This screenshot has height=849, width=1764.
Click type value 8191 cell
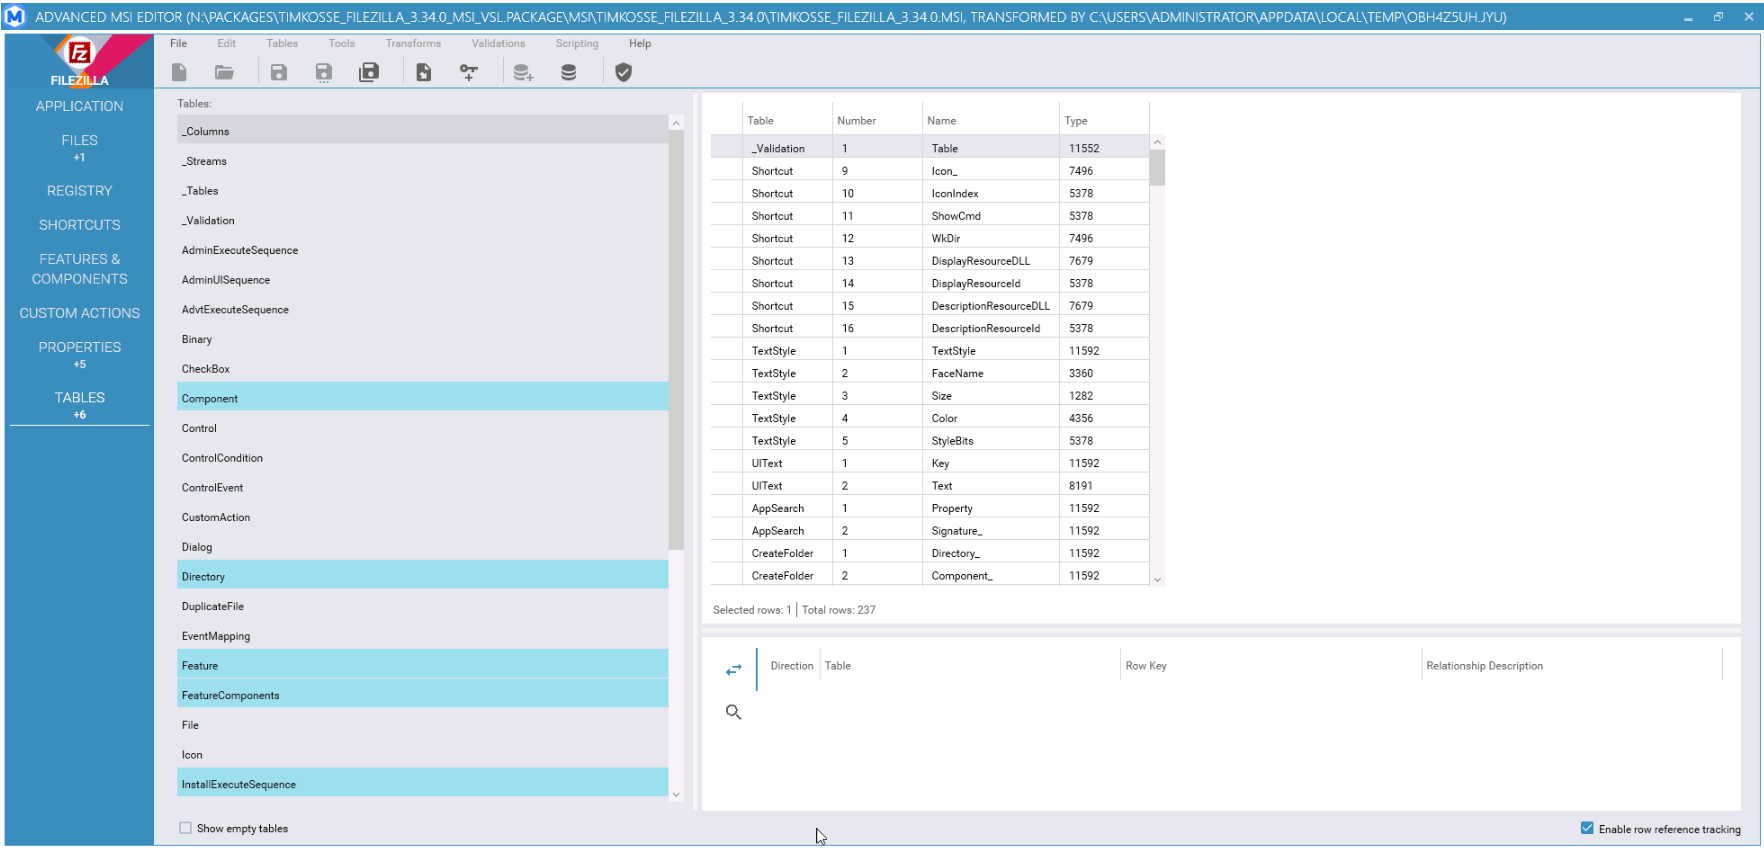pos(1104,486)
